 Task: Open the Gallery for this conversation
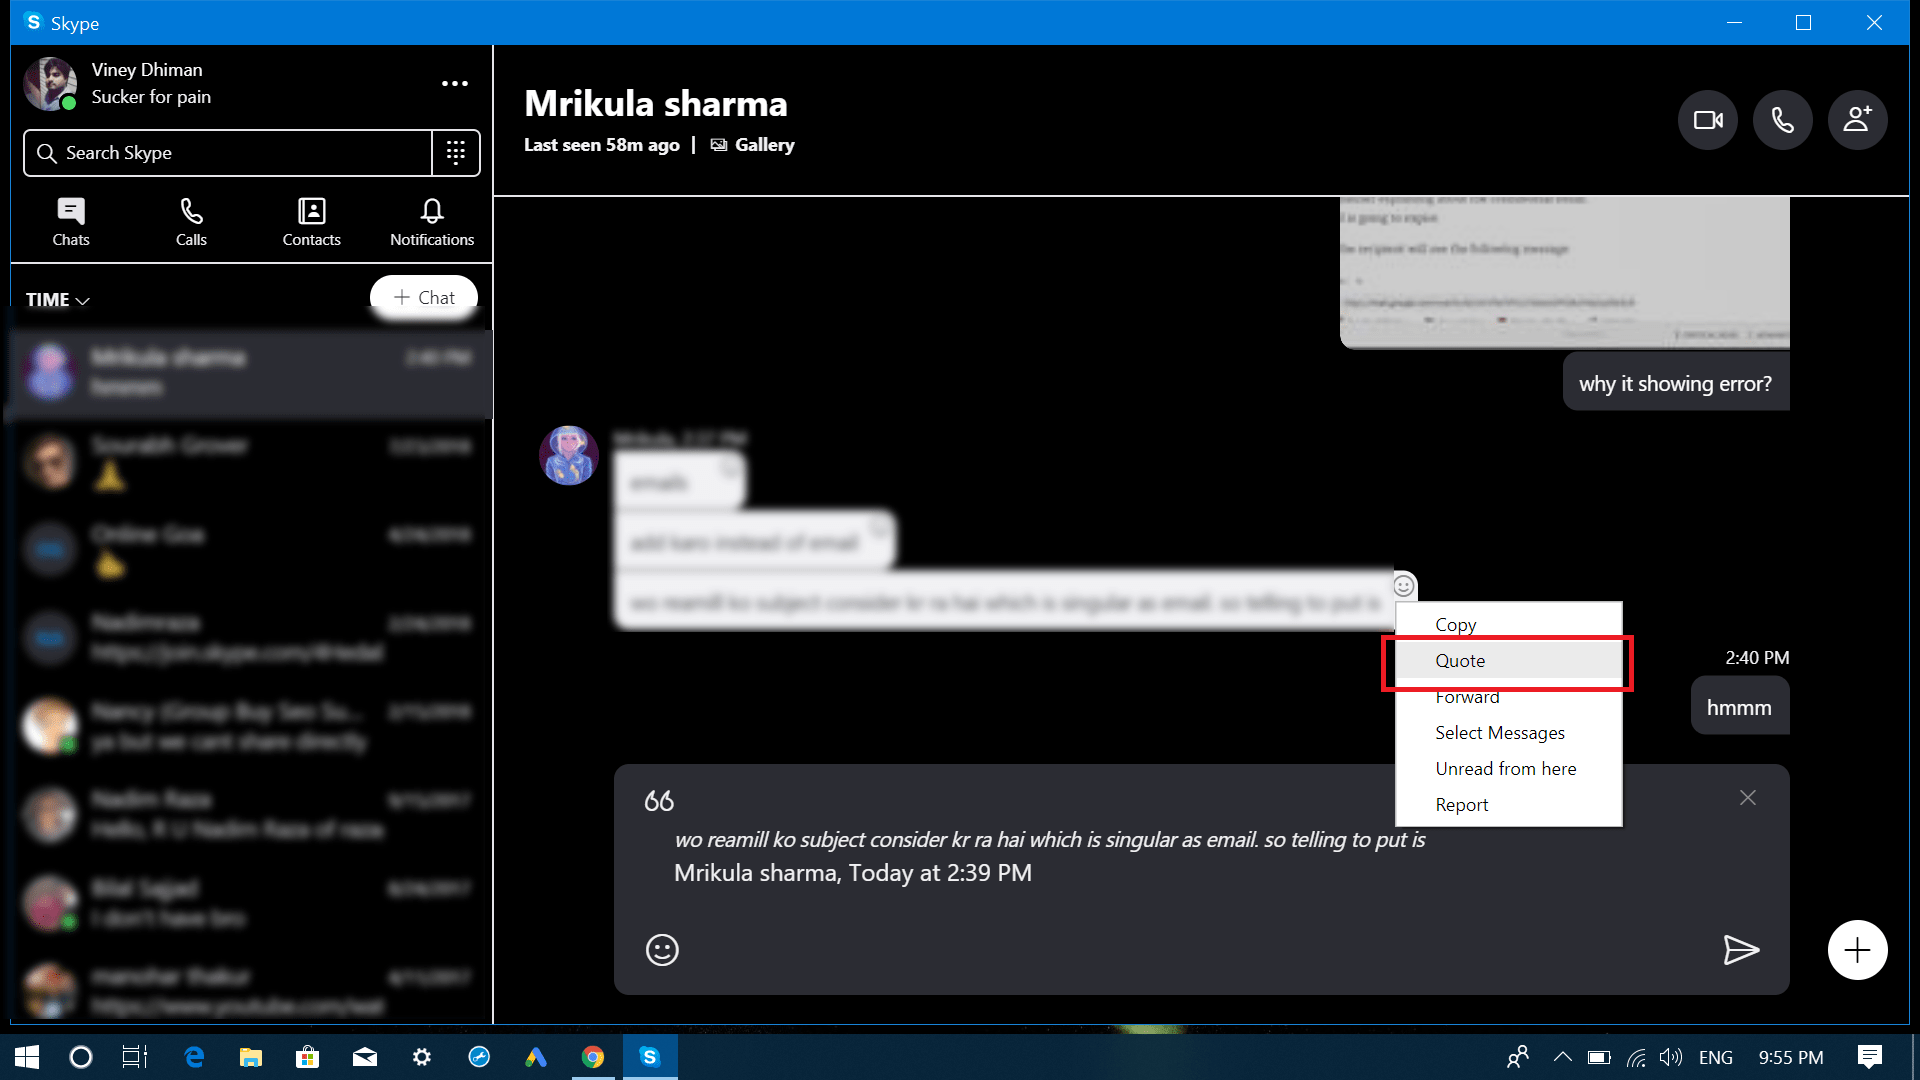pos(752,144)
